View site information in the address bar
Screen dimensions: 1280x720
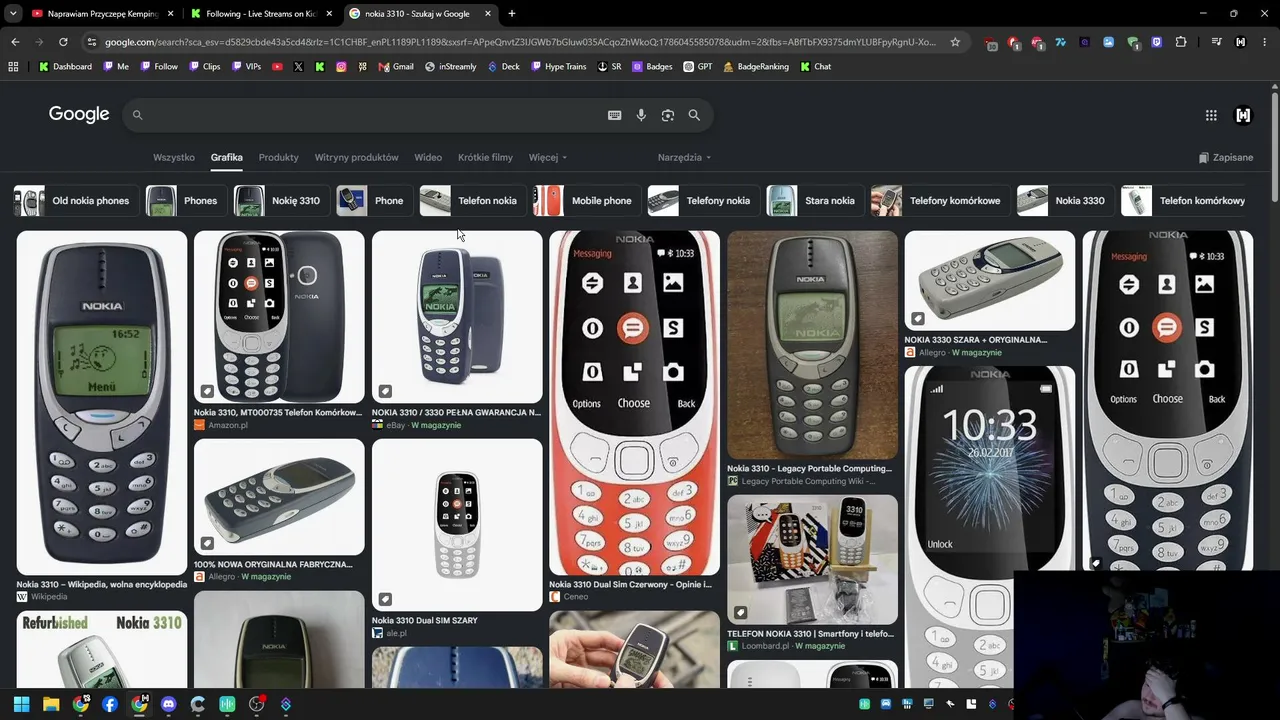92,42
